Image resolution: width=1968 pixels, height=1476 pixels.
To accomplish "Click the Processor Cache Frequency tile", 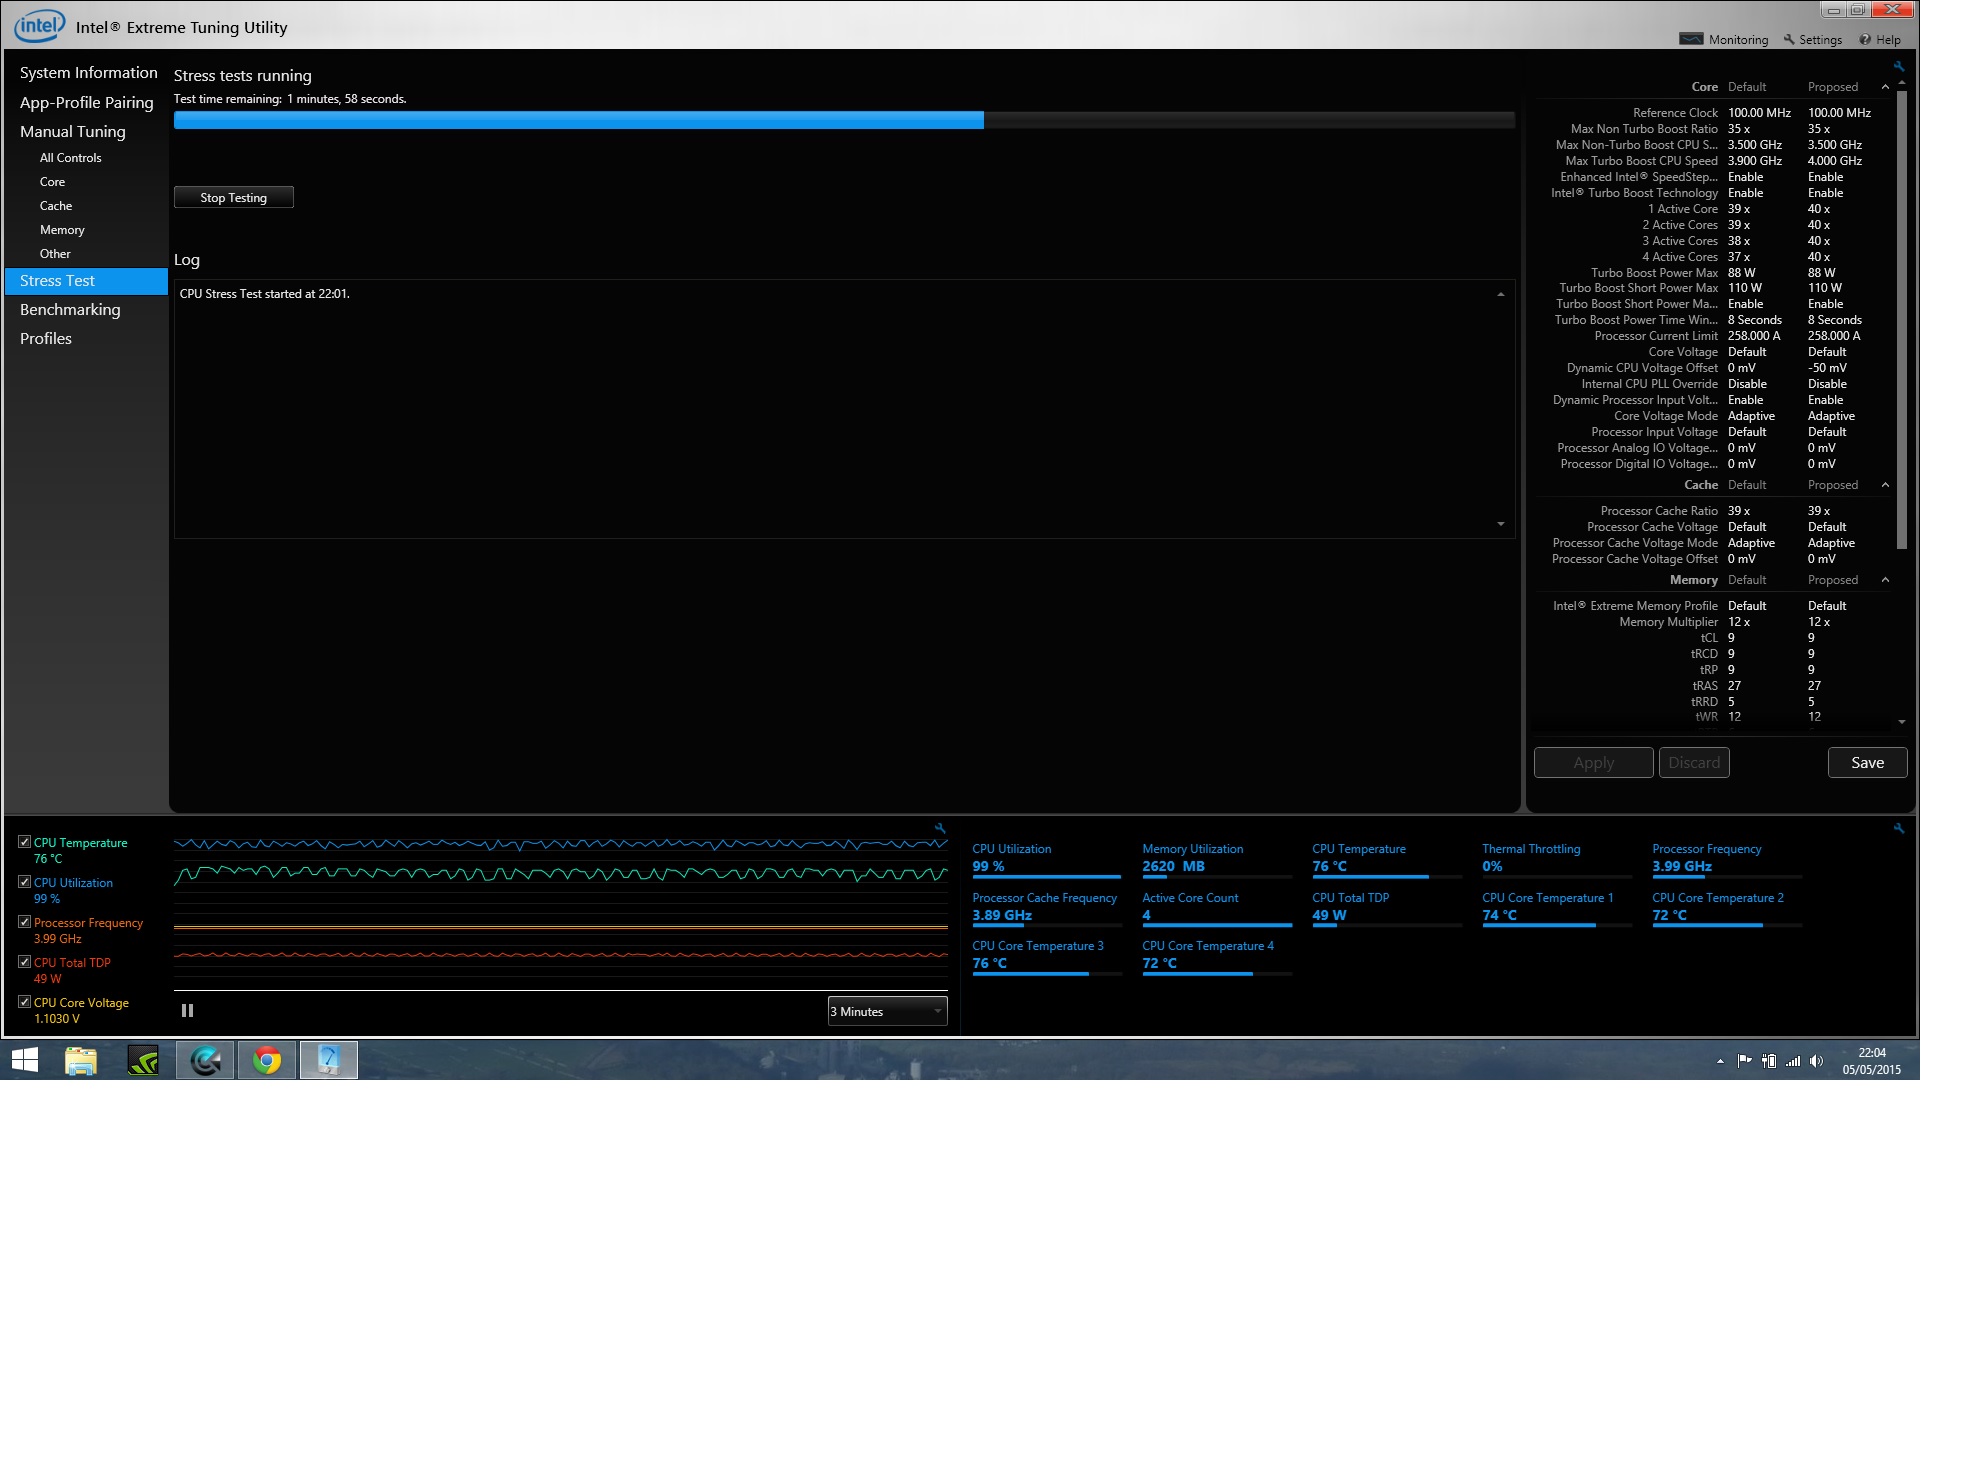I will point(1047,908).
